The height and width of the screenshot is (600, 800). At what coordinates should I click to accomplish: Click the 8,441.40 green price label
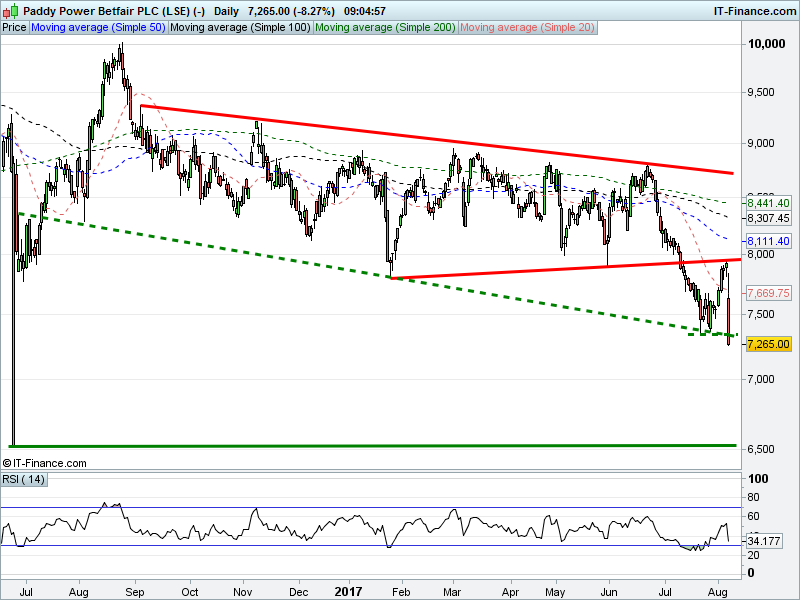pyautogui.click(x=768, y=203)
